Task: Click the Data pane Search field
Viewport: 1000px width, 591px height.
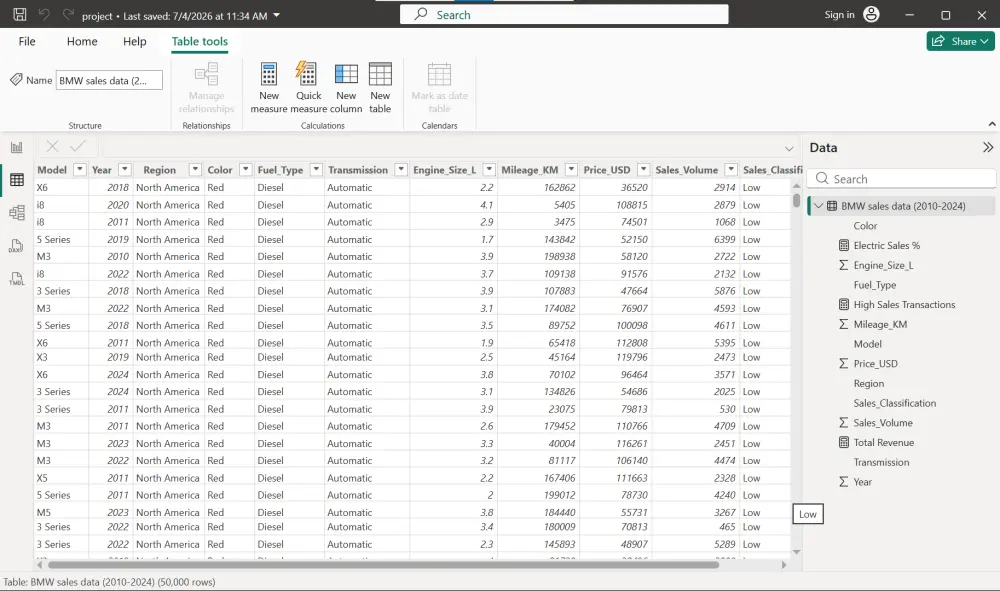Action: click(x=901, y=179)
